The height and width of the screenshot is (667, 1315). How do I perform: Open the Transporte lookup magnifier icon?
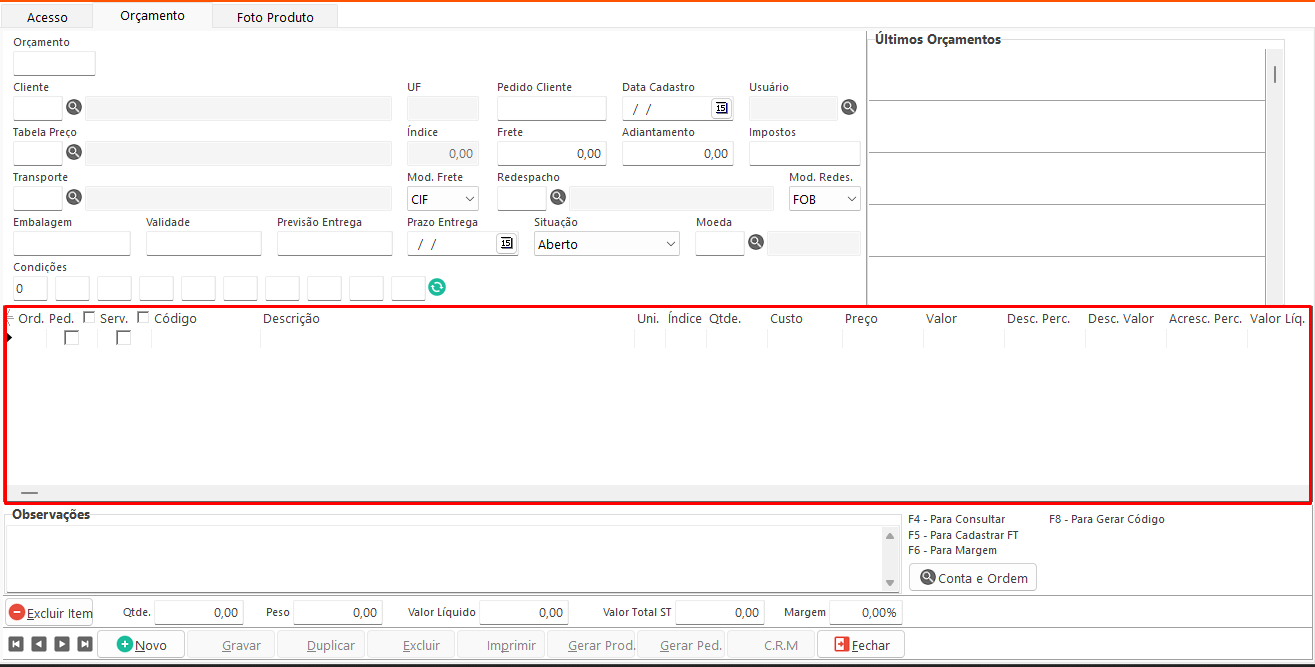point(74,197)
